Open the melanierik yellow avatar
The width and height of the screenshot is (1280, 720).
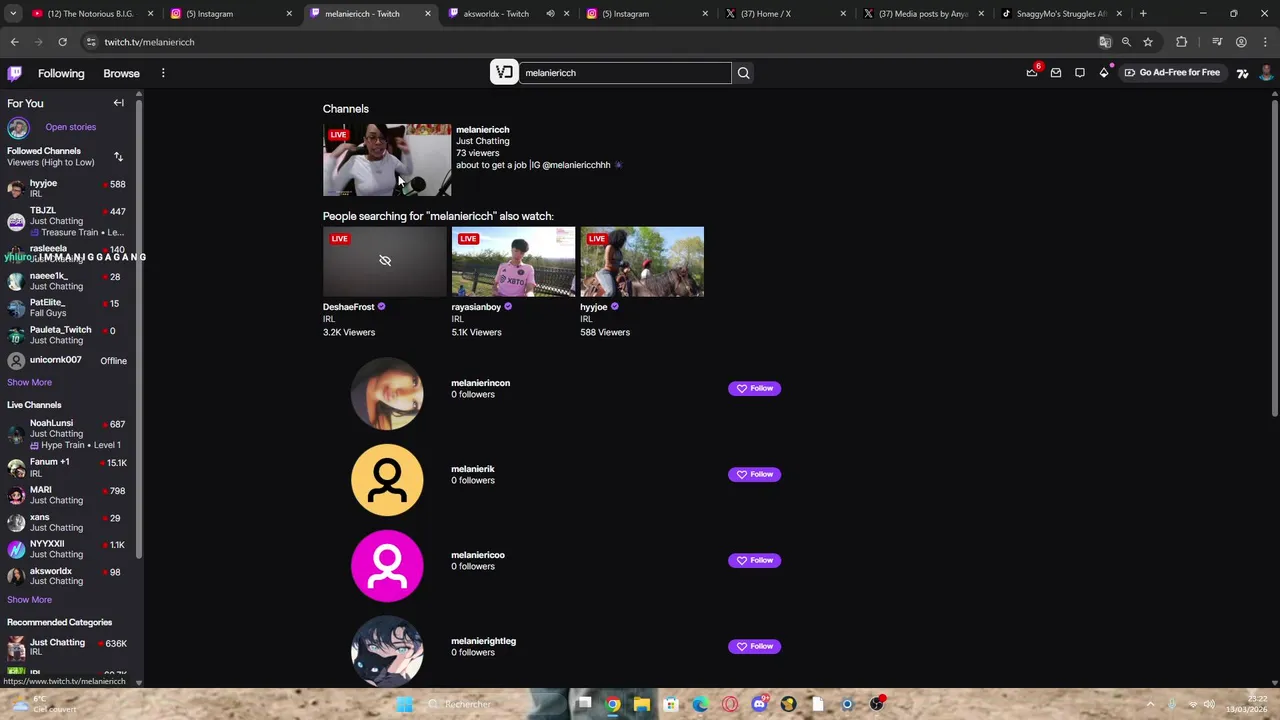coord(387,480)
